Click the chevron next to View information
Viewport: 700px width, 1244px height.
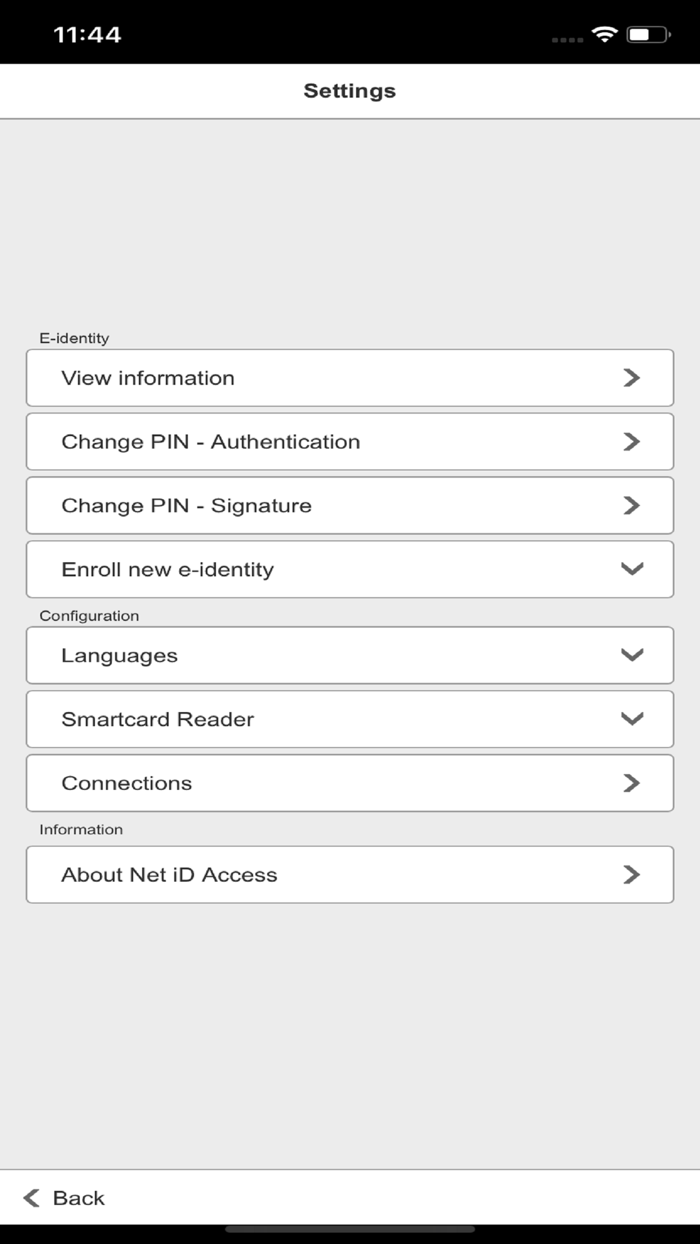click(631, 377)
